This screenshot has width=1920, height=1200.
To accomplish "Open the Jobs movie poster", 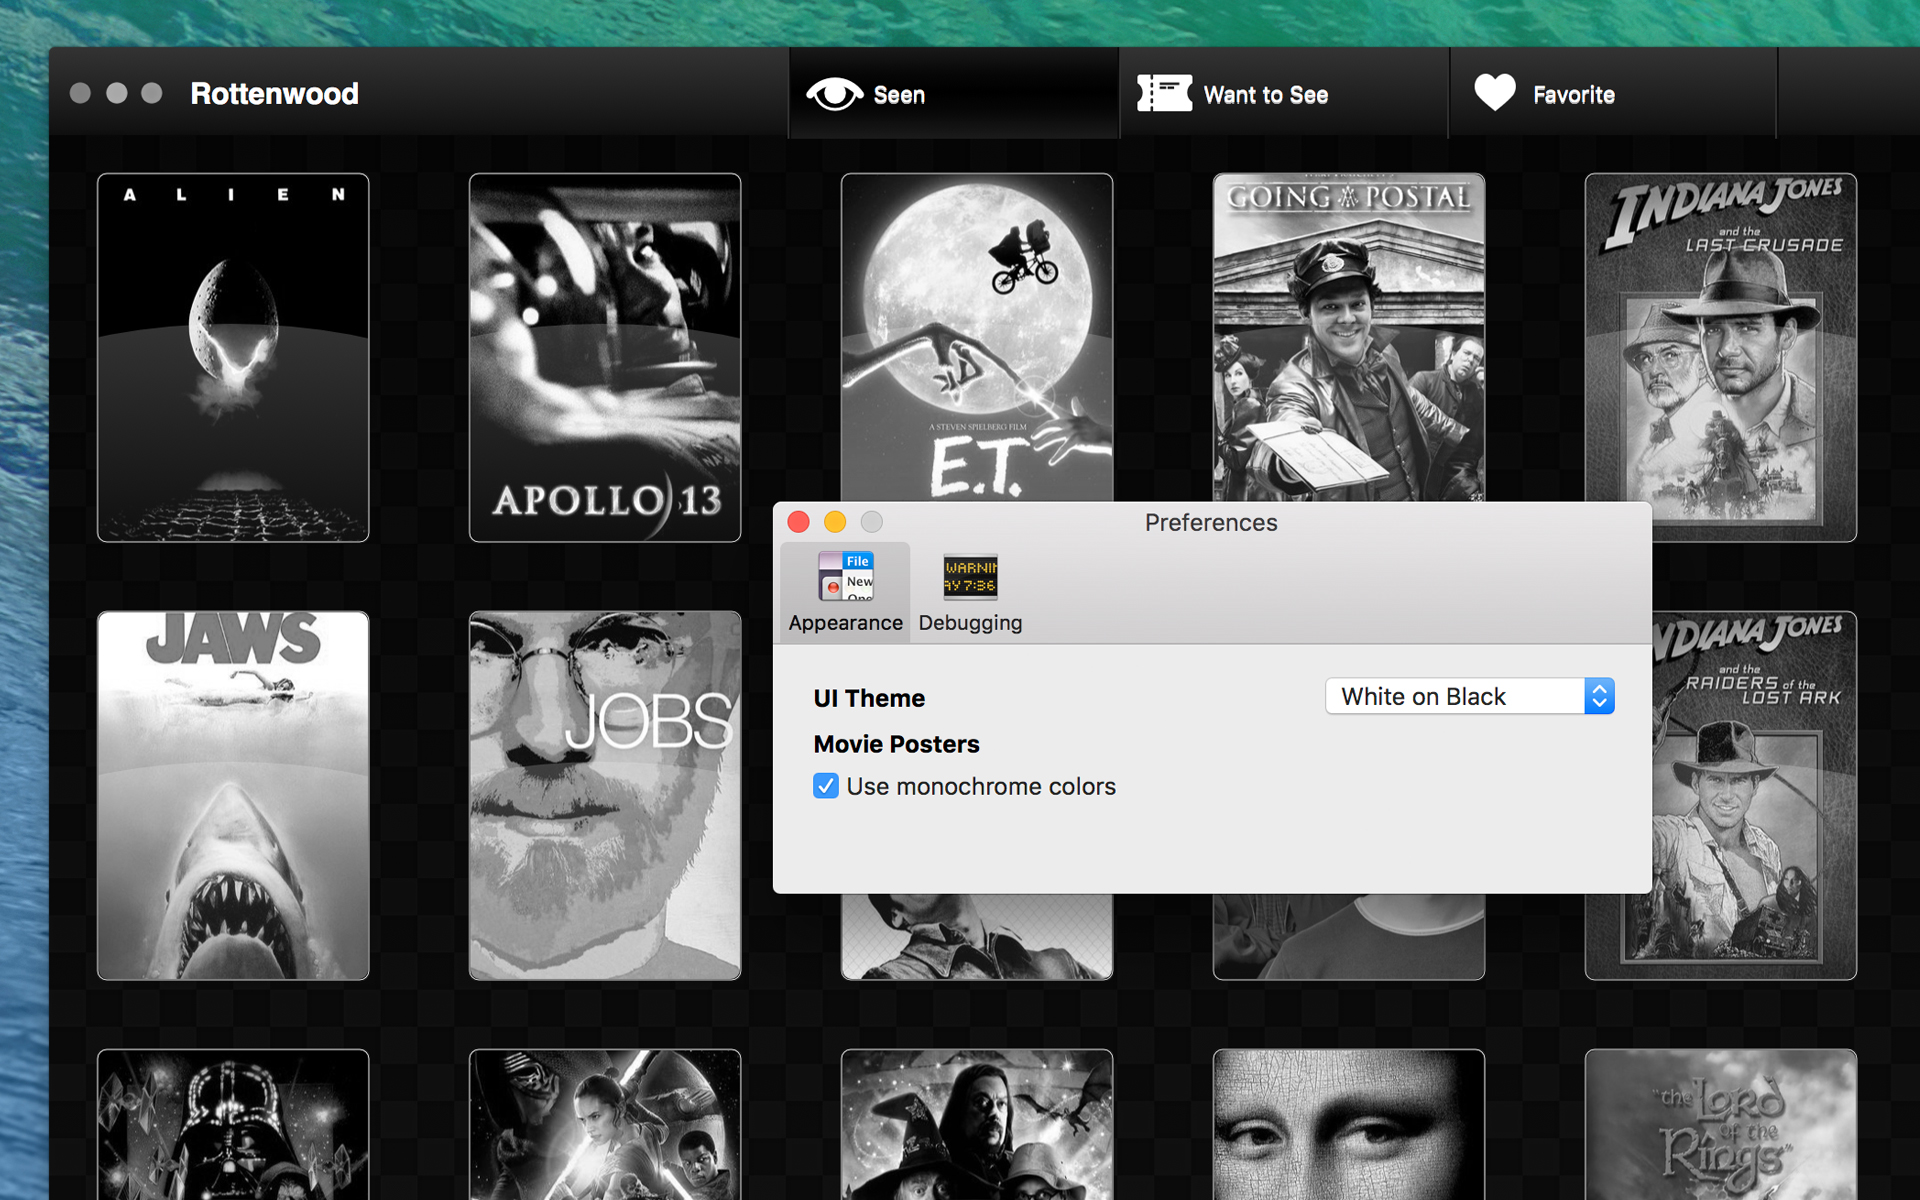I will (x=605, y=796).
